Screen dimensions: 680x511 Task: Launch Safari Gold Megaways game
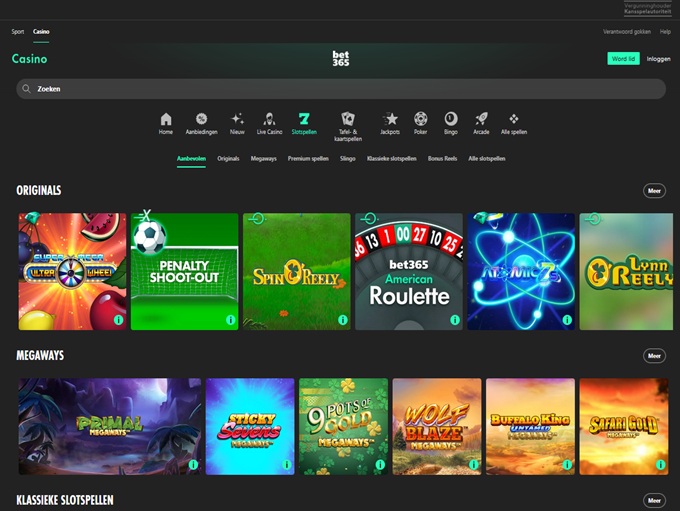[x=624, y=426]
